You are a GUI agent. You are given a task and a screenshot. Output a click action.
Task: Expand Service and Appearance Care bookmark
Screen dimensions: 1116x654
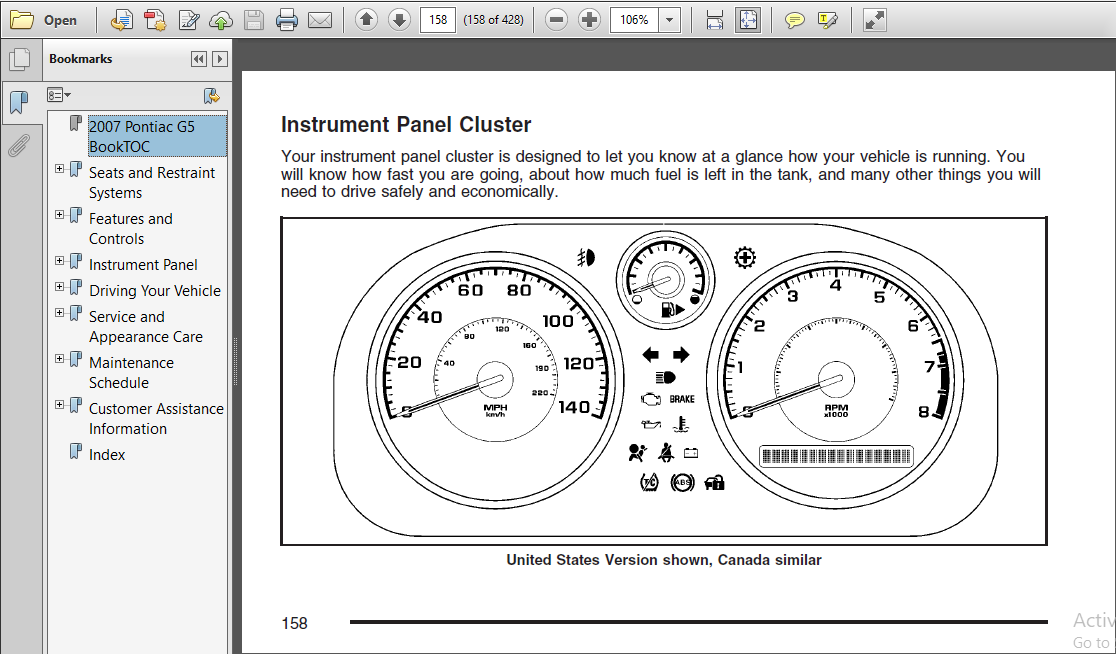[60, 313]
